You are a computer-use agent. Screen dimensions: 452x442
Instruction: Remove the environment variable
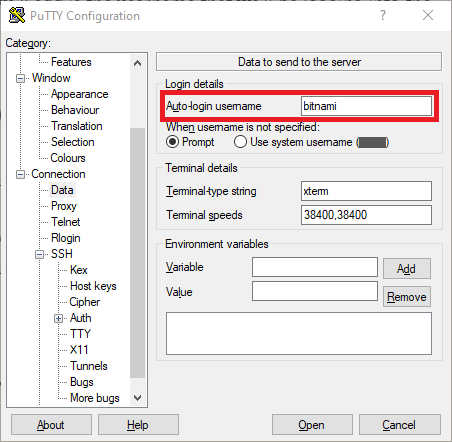tap(407, 297)
